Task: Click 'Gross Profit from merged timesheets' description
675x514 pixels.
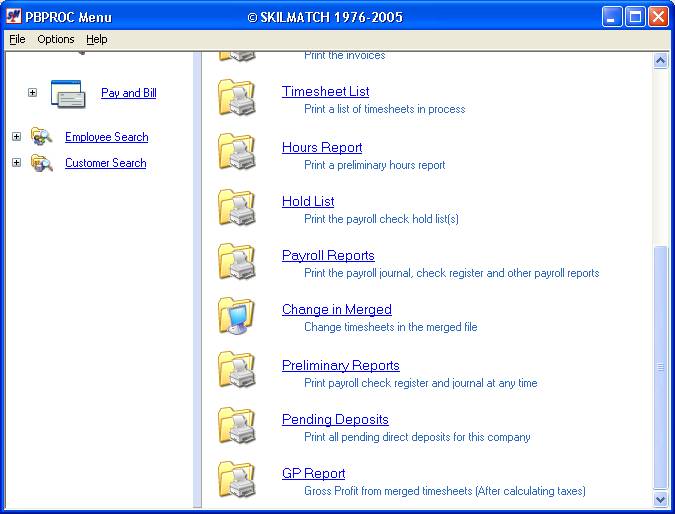Action: click(x=445, y=491)
